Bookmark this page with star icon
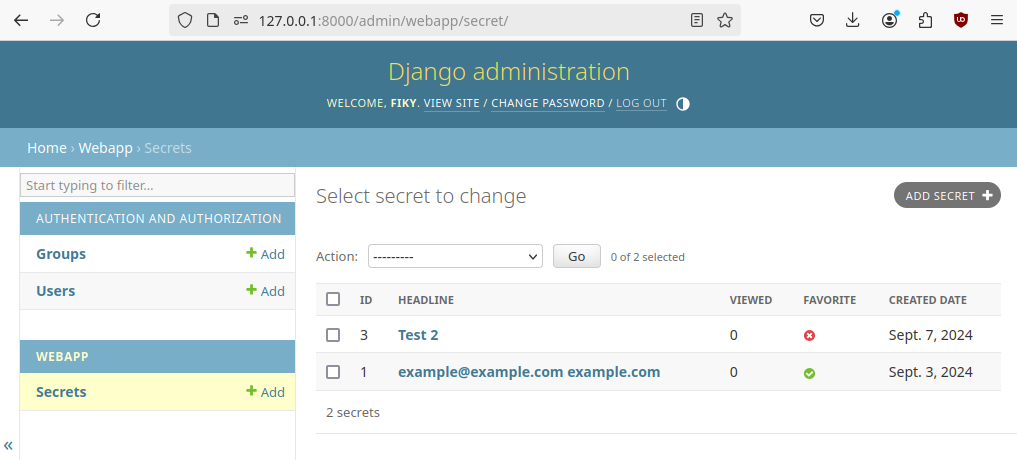Image resolution: width=1017 pixels, height=460 pixels. 725,20
